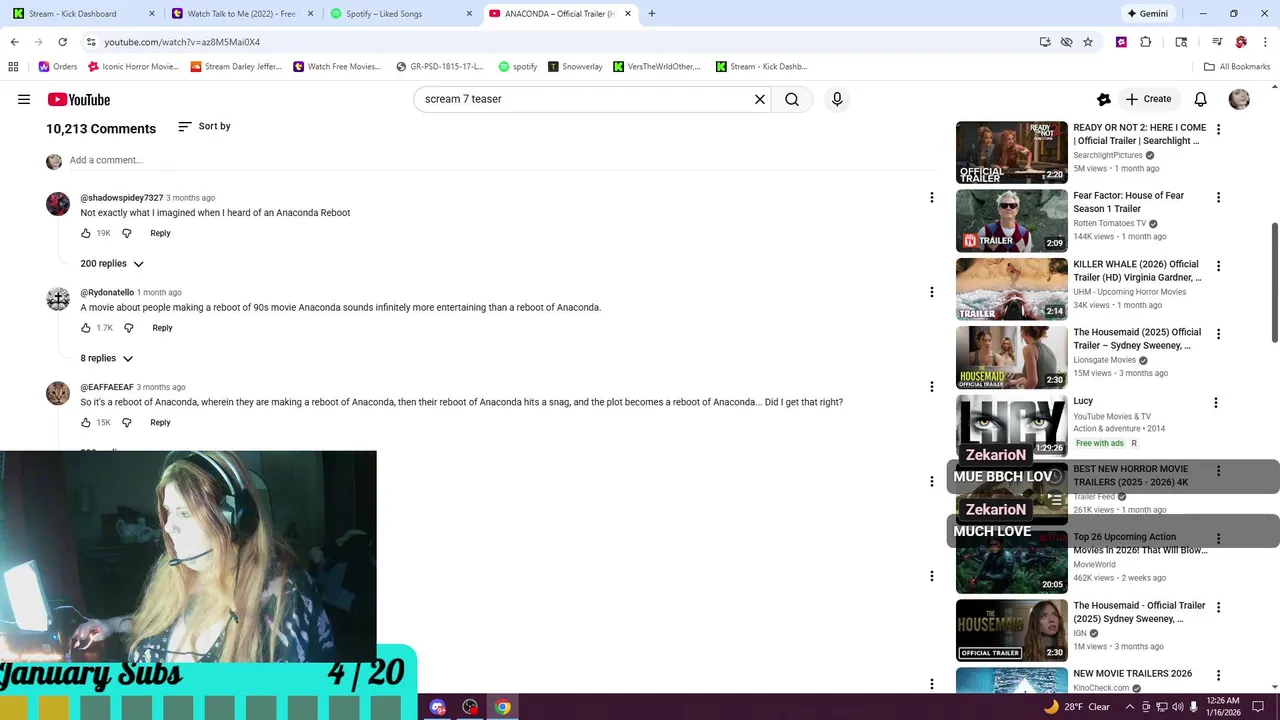This screenshot has height=720, width=1280.
Task: Open the Chrome extensions puzzle icon
Action: pyautogui.click(x=1146, y=42)
